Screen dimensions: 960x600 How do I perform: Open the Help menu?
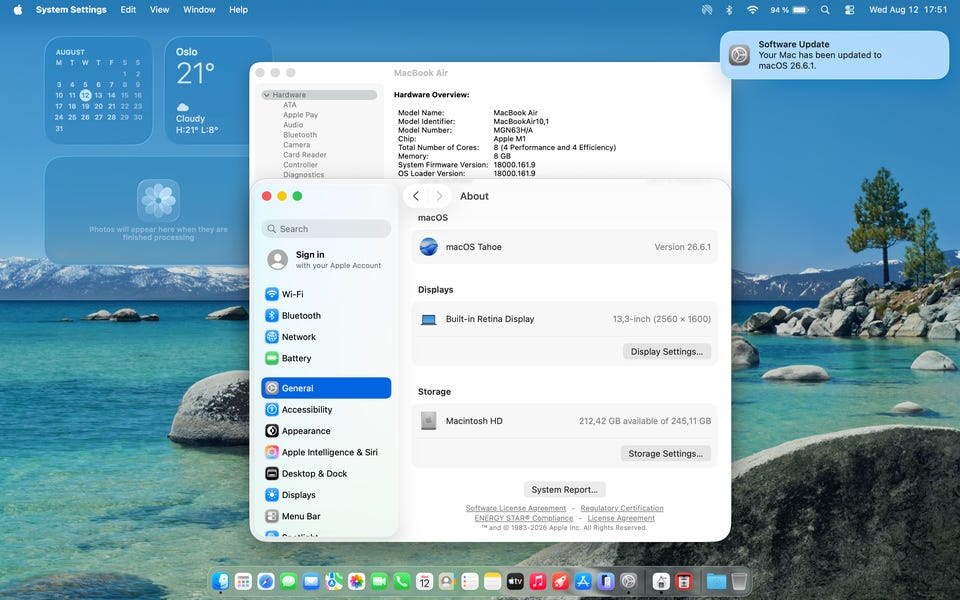[x=238, y=10]
